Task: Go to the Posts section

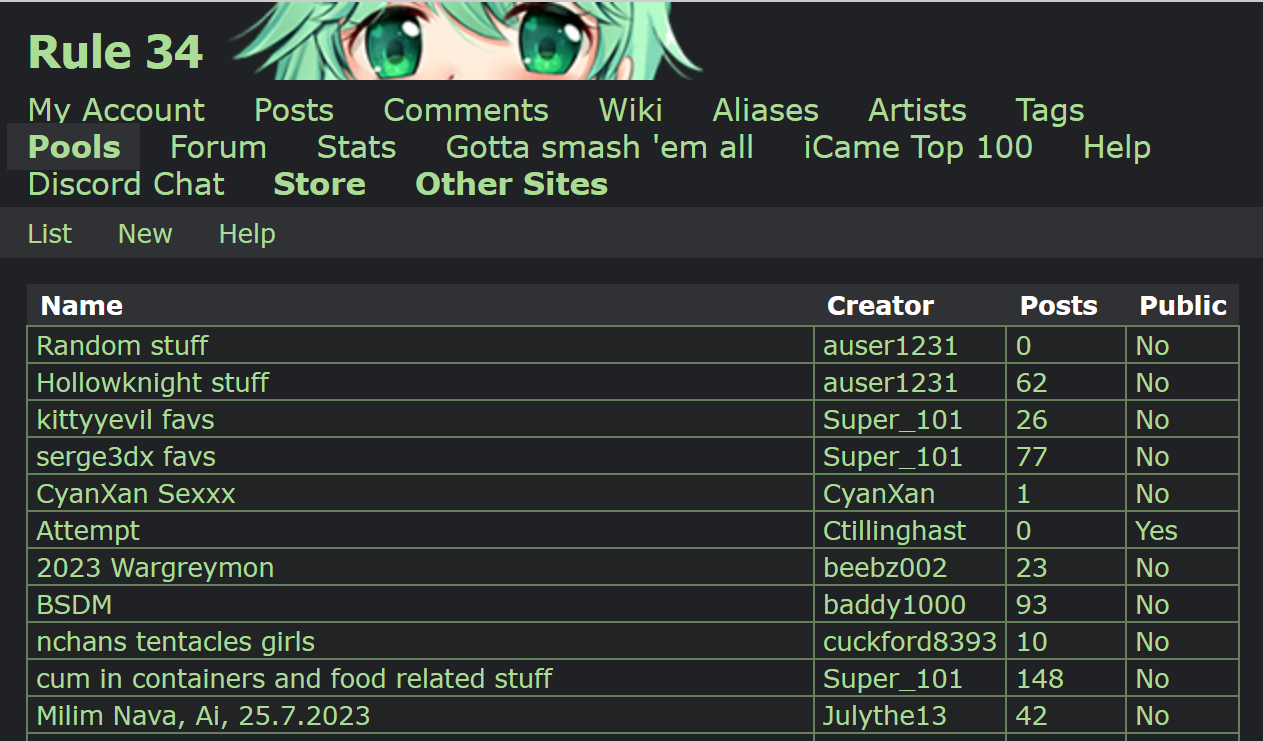Action: (x=294, y=110)
